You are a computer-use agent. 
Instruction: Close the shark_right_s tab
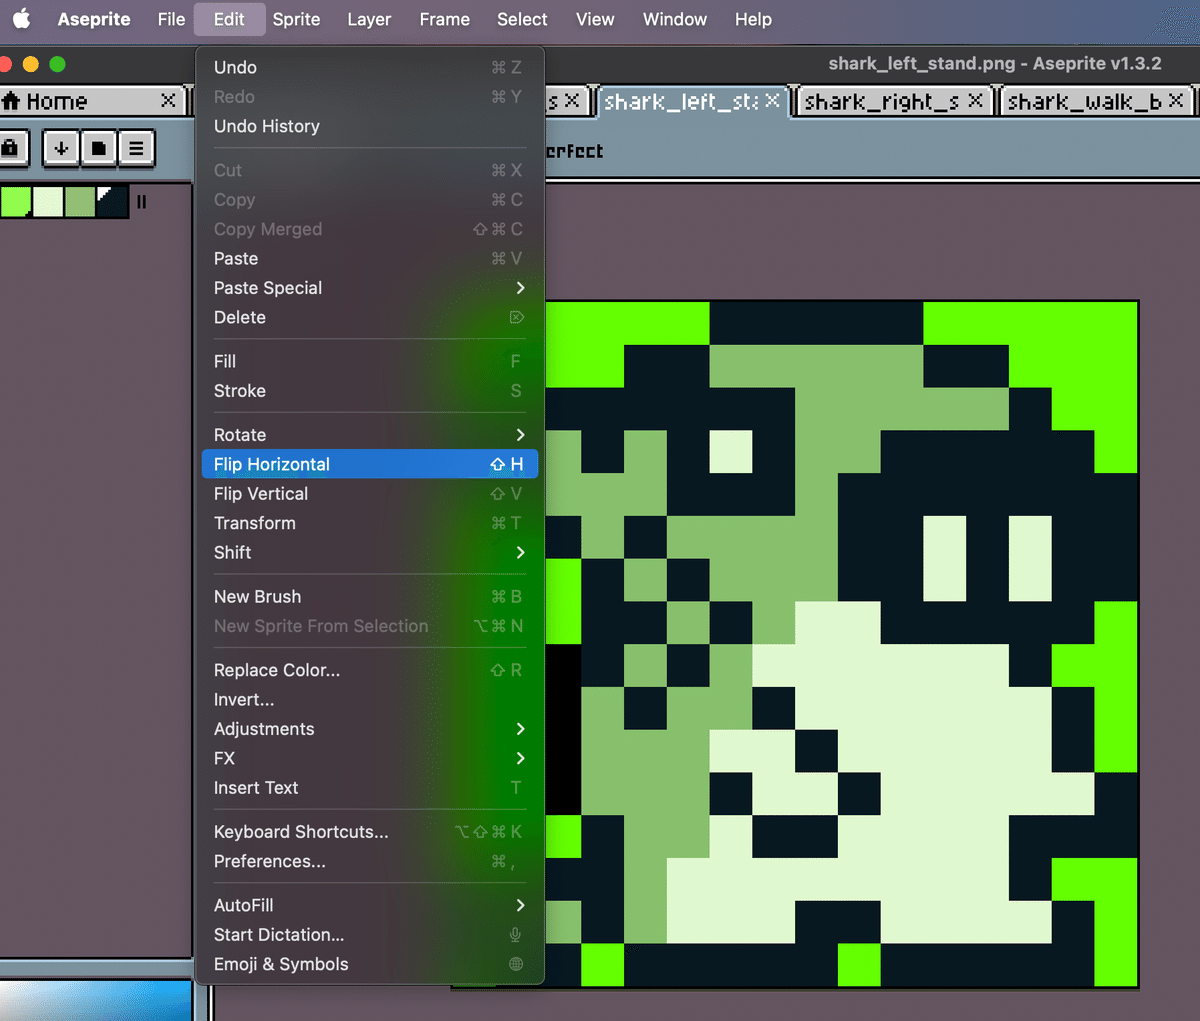point(975,100)
